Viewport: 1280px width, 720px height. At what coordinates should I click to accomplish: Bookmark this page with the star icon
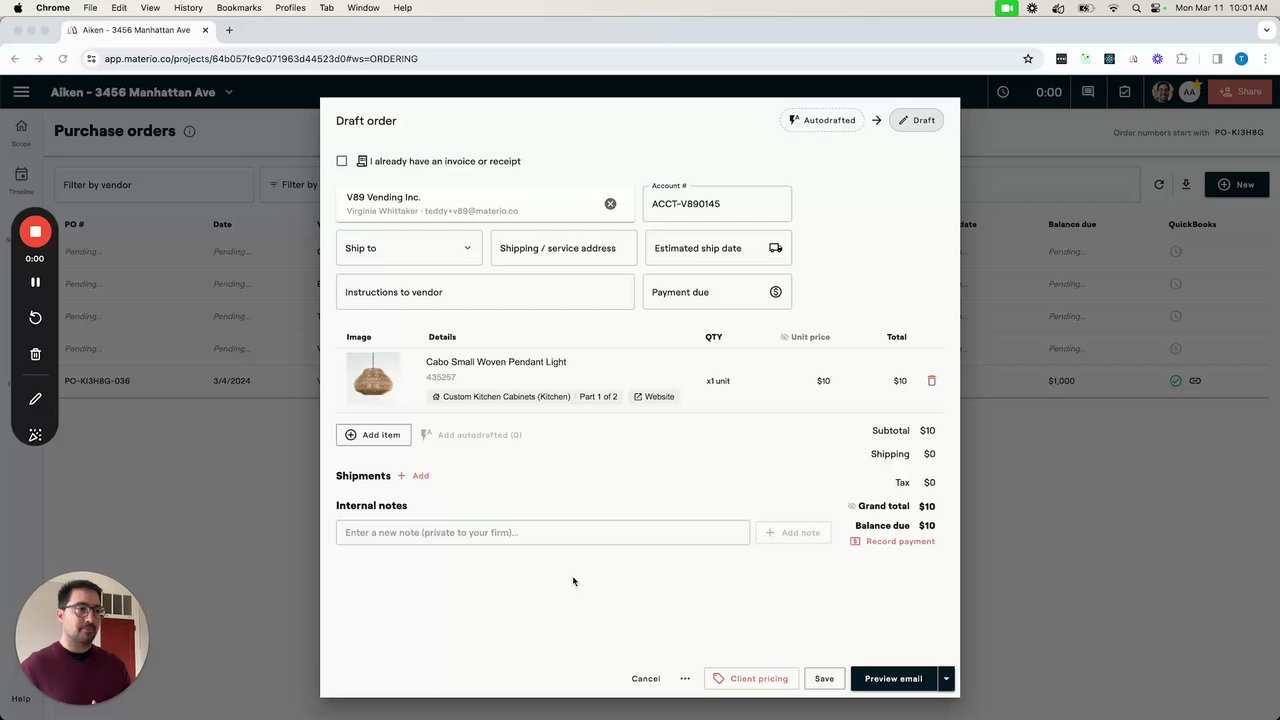(1028, 59)
